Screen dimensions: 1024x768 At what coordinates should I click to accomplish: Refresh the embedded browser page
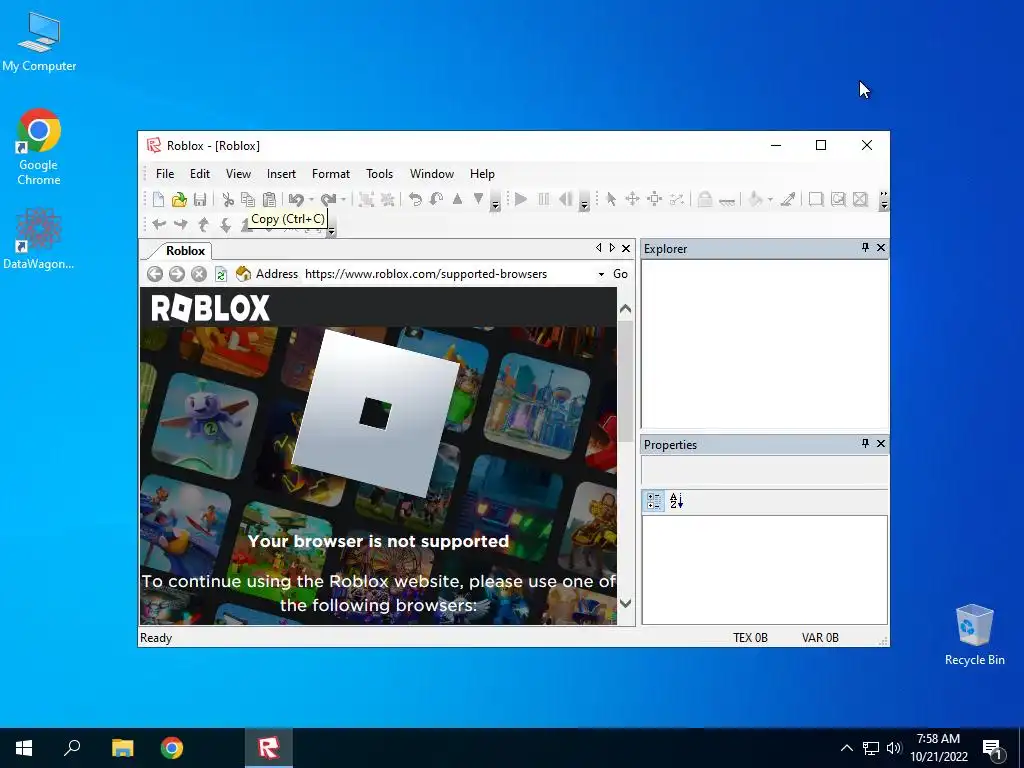[221, 274]
